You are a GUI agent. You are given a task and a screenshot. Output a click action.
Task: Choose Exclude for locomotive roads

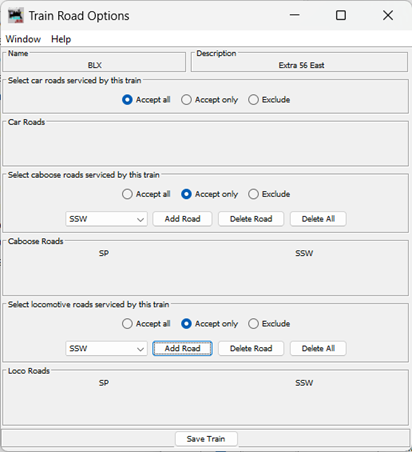tap(269, 324)
